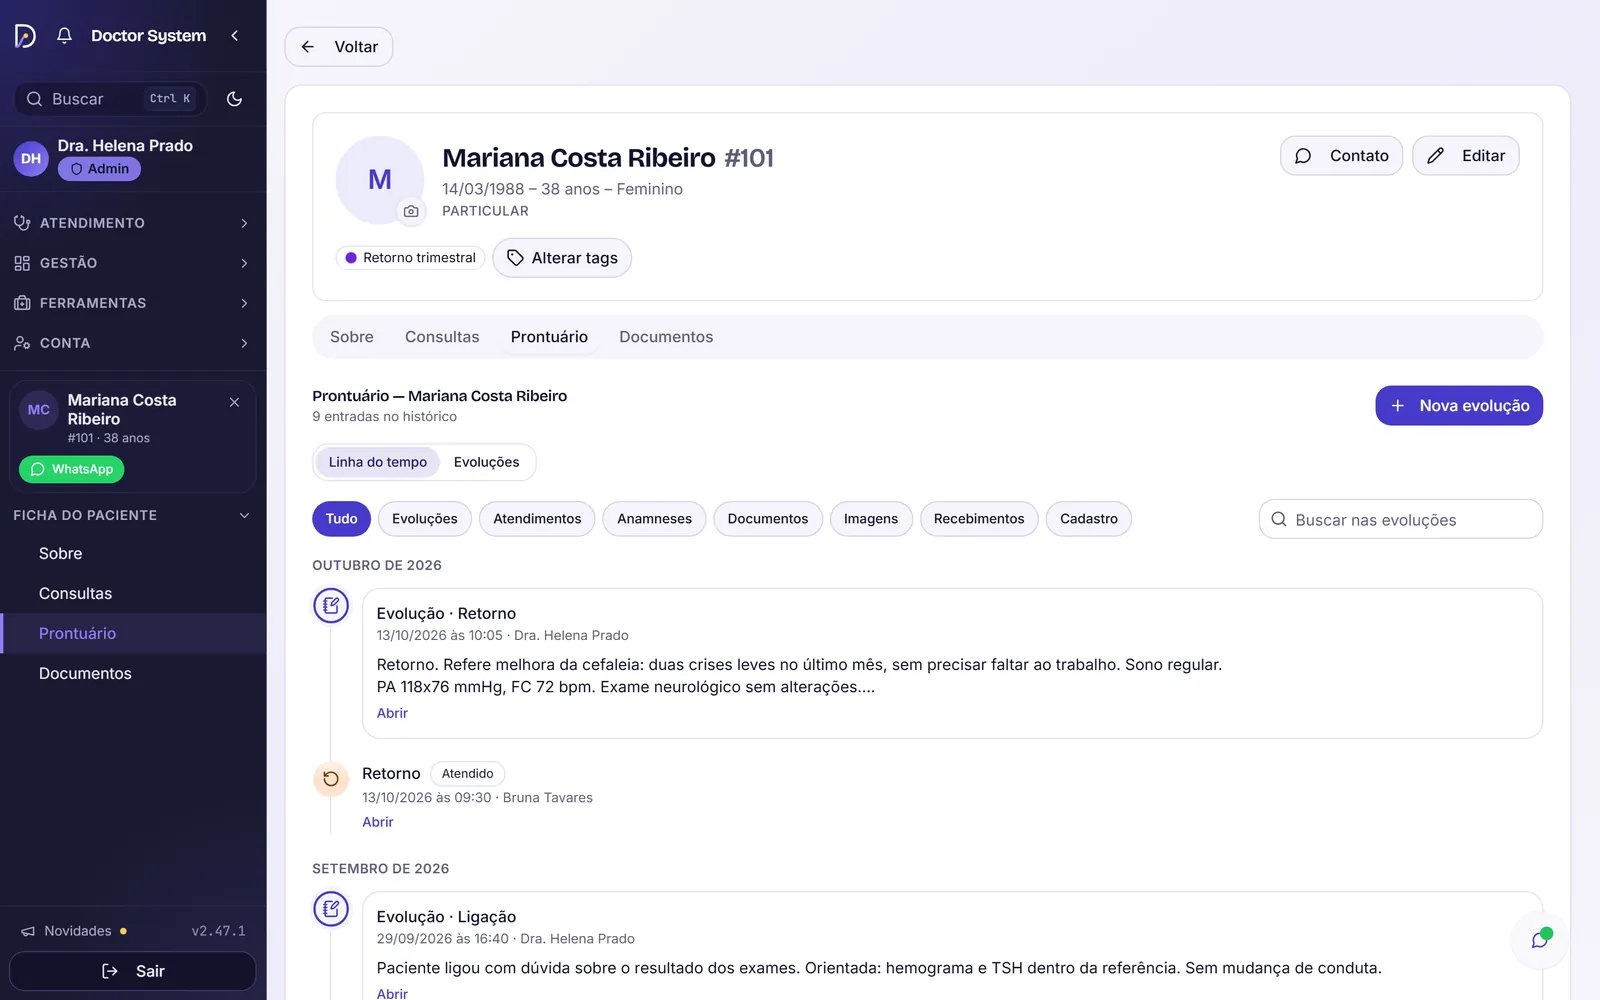This screenshot has height=1000, width=1600.
Task: Select the Tudo filter chip
Action: point(341,519)
